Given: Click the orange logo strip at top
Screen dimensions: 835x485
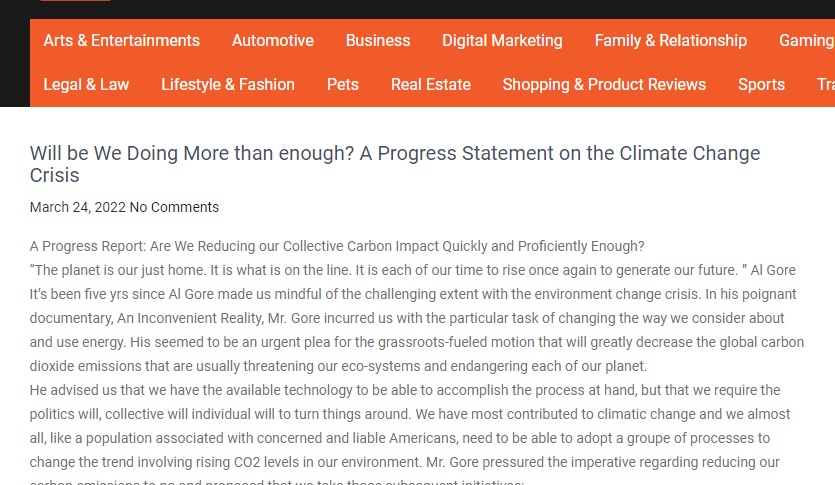Looking at the screenshot, I should point(75,1).
